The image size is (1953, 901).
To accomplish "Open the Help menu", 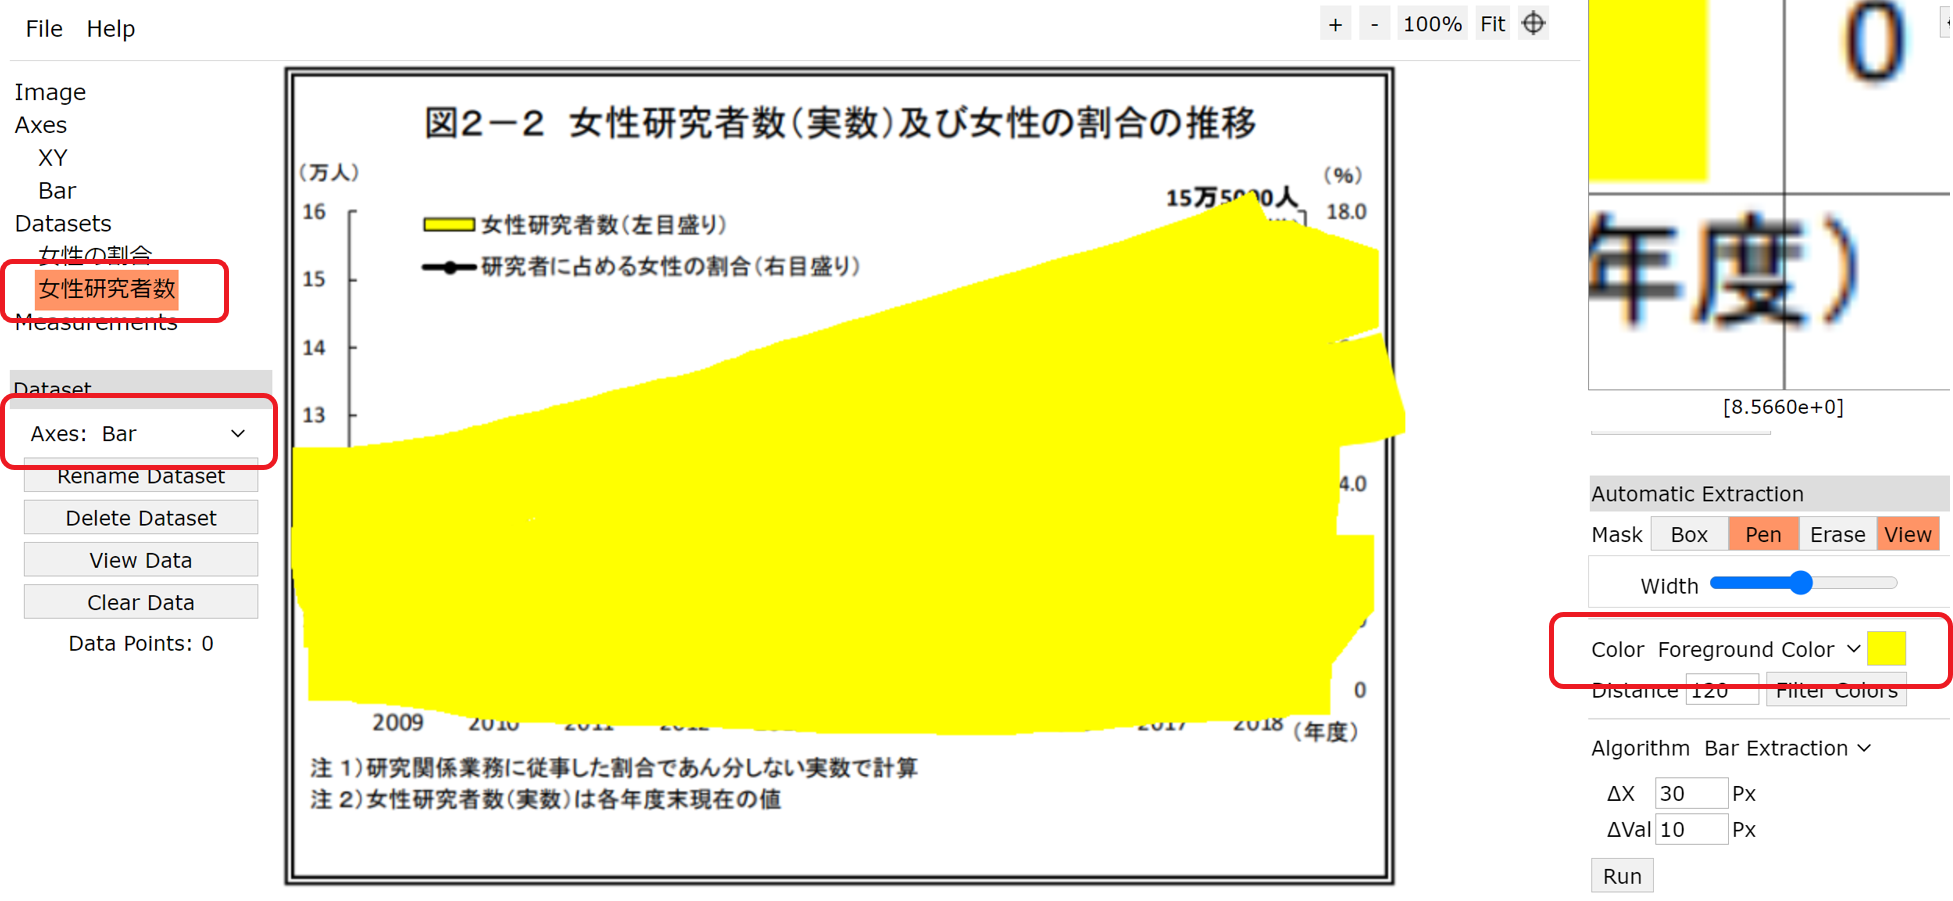I will pyautogui.click(x=110, y=28).
